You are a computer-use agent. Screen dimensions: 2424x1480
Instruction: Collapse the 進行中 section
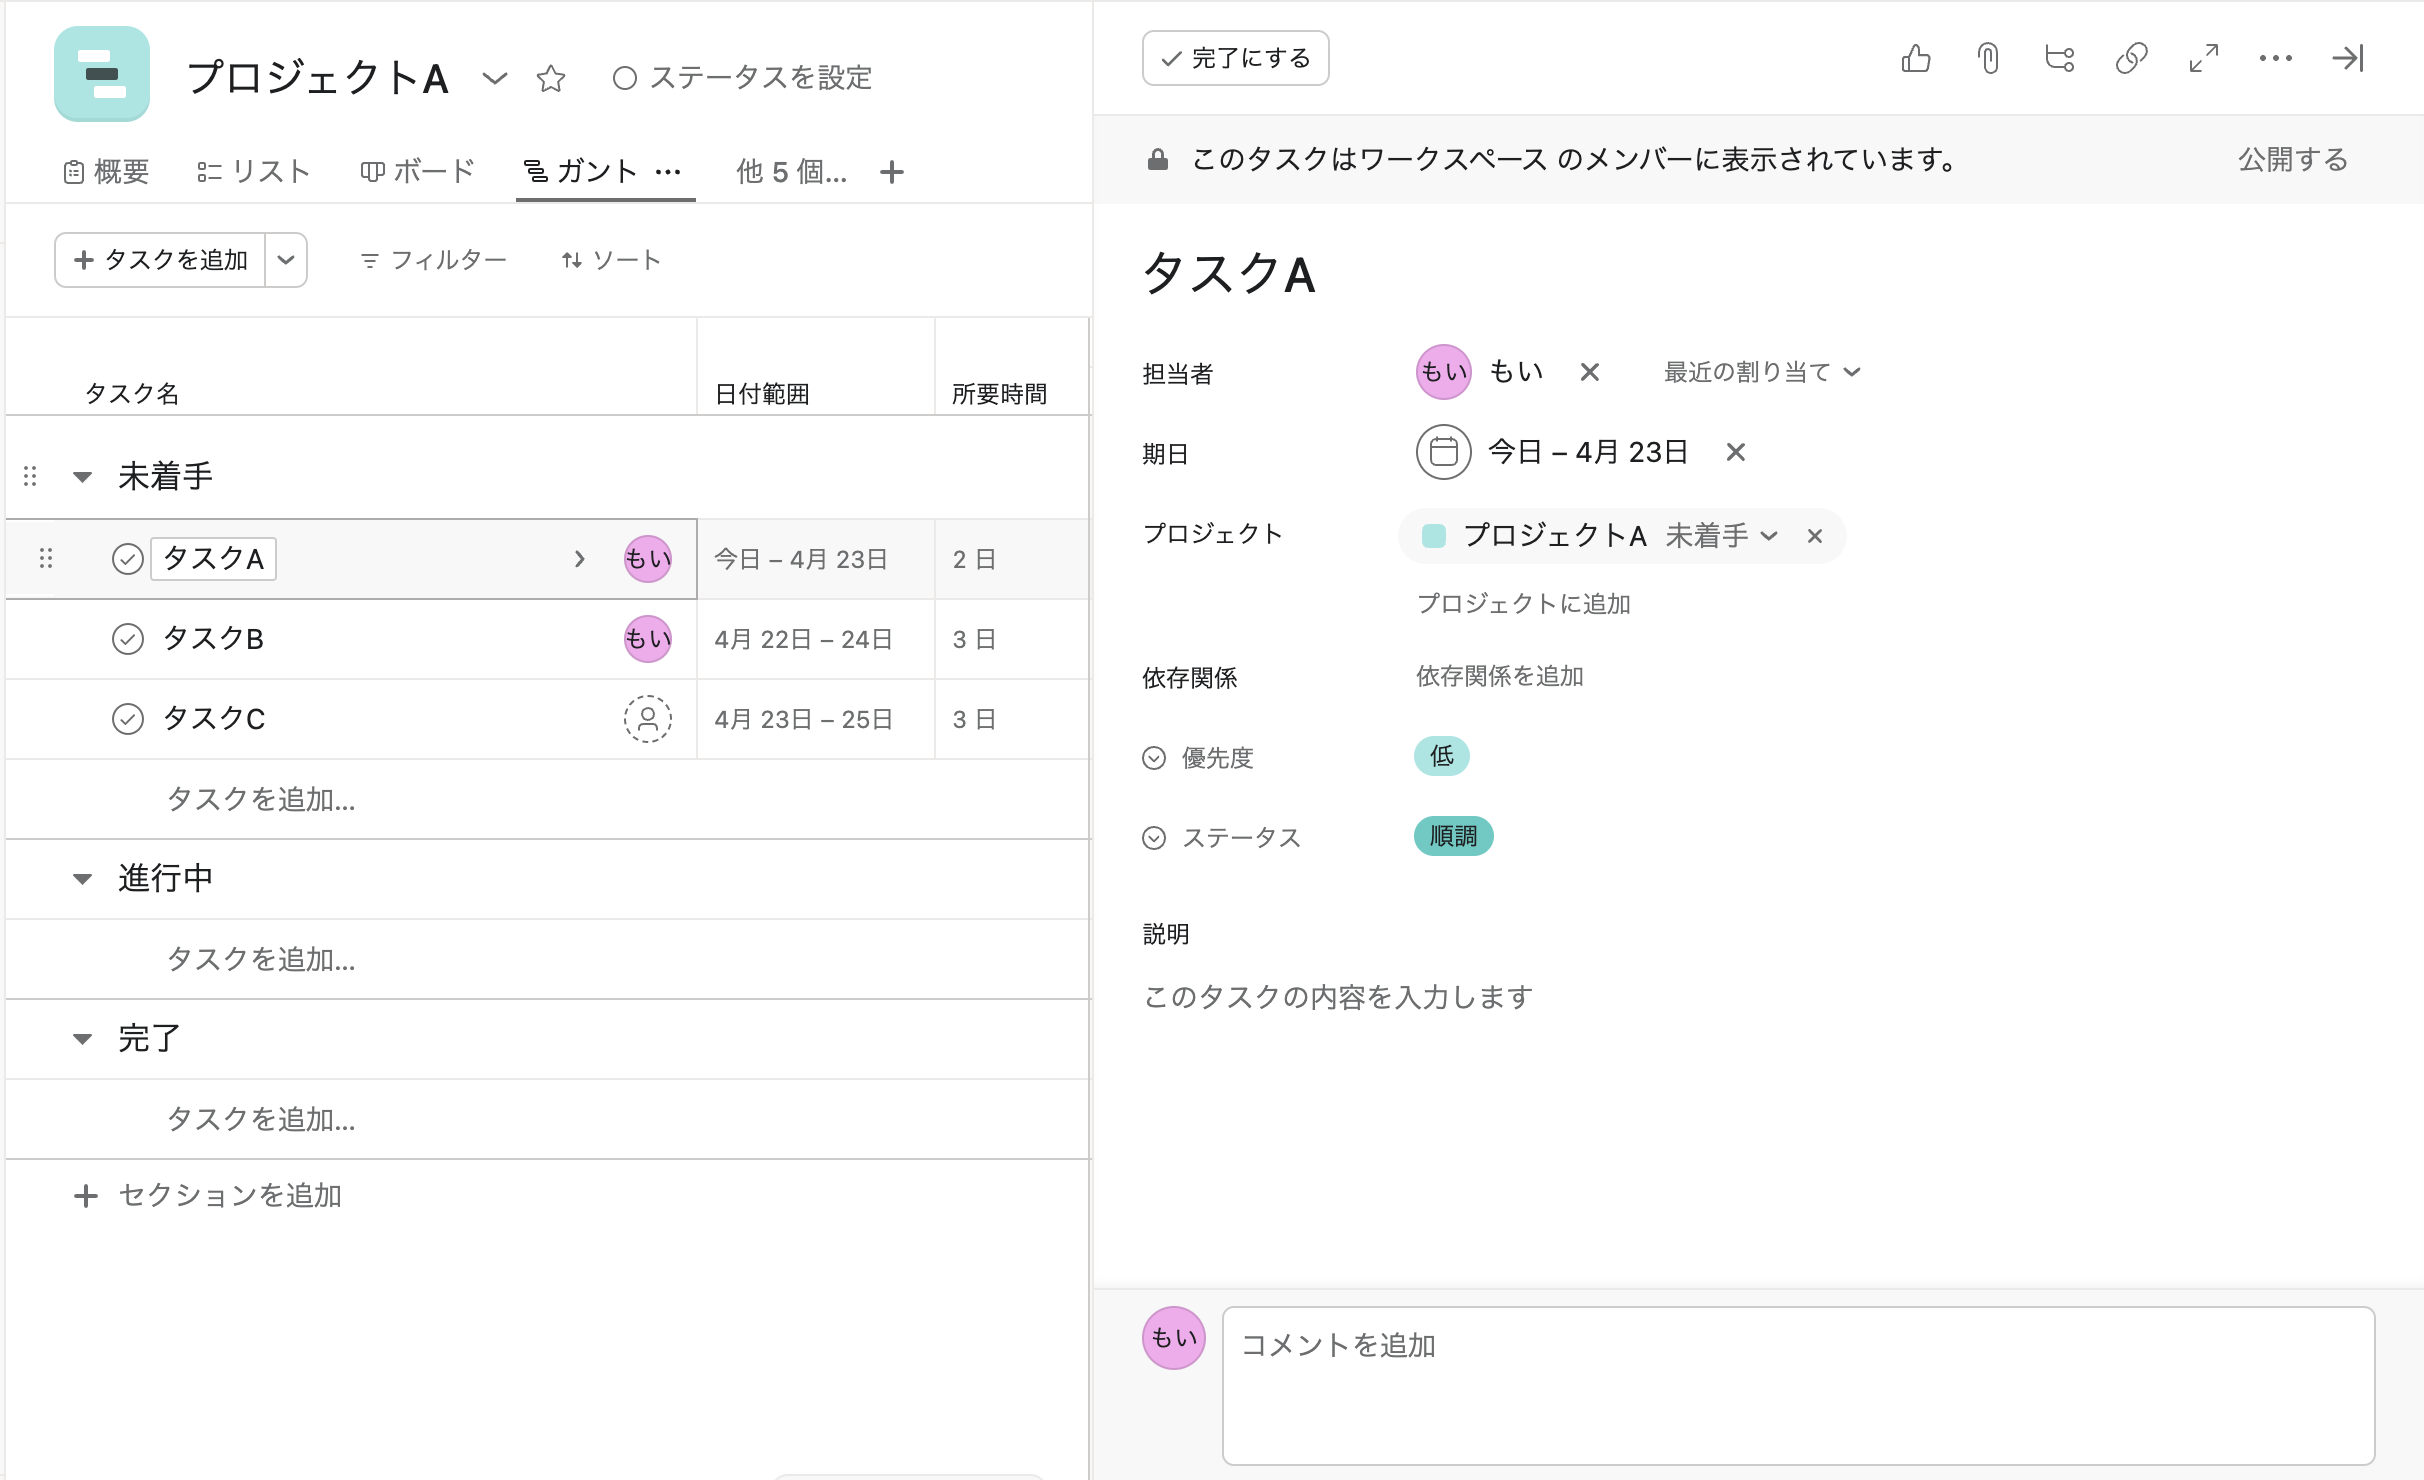click(83, 879)
